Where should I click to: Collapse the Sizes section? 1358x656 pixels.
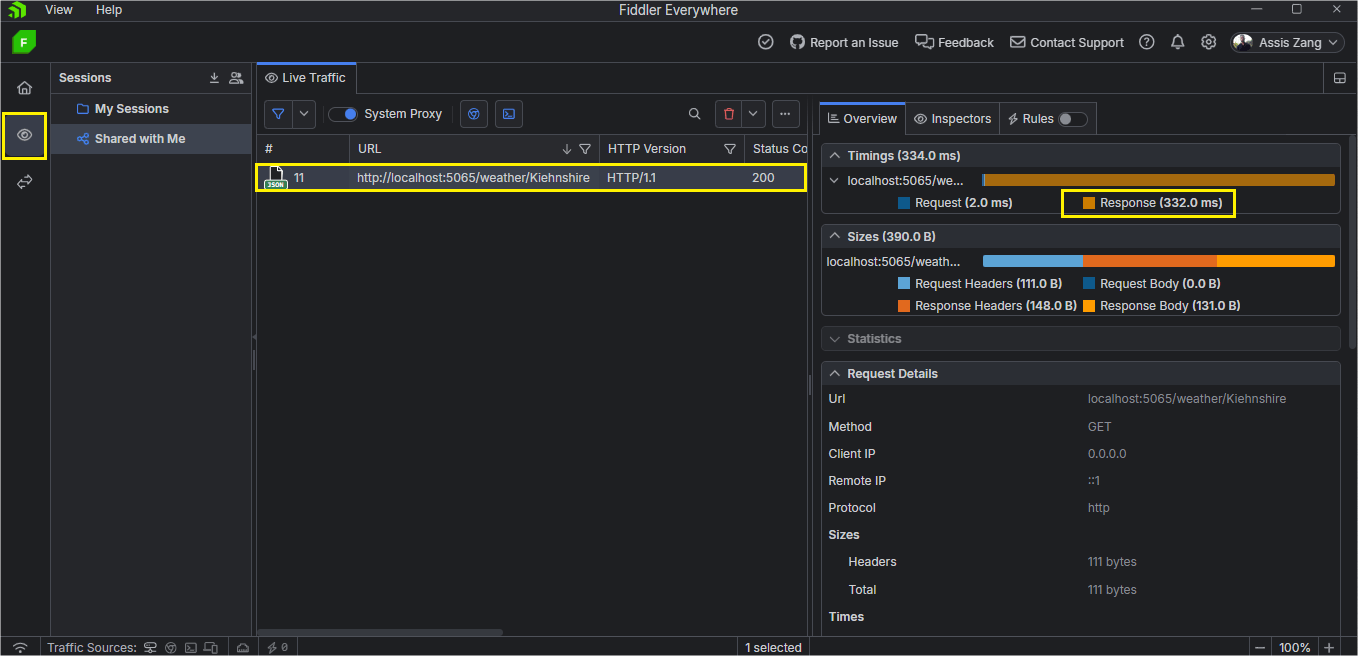pos(834,237)
